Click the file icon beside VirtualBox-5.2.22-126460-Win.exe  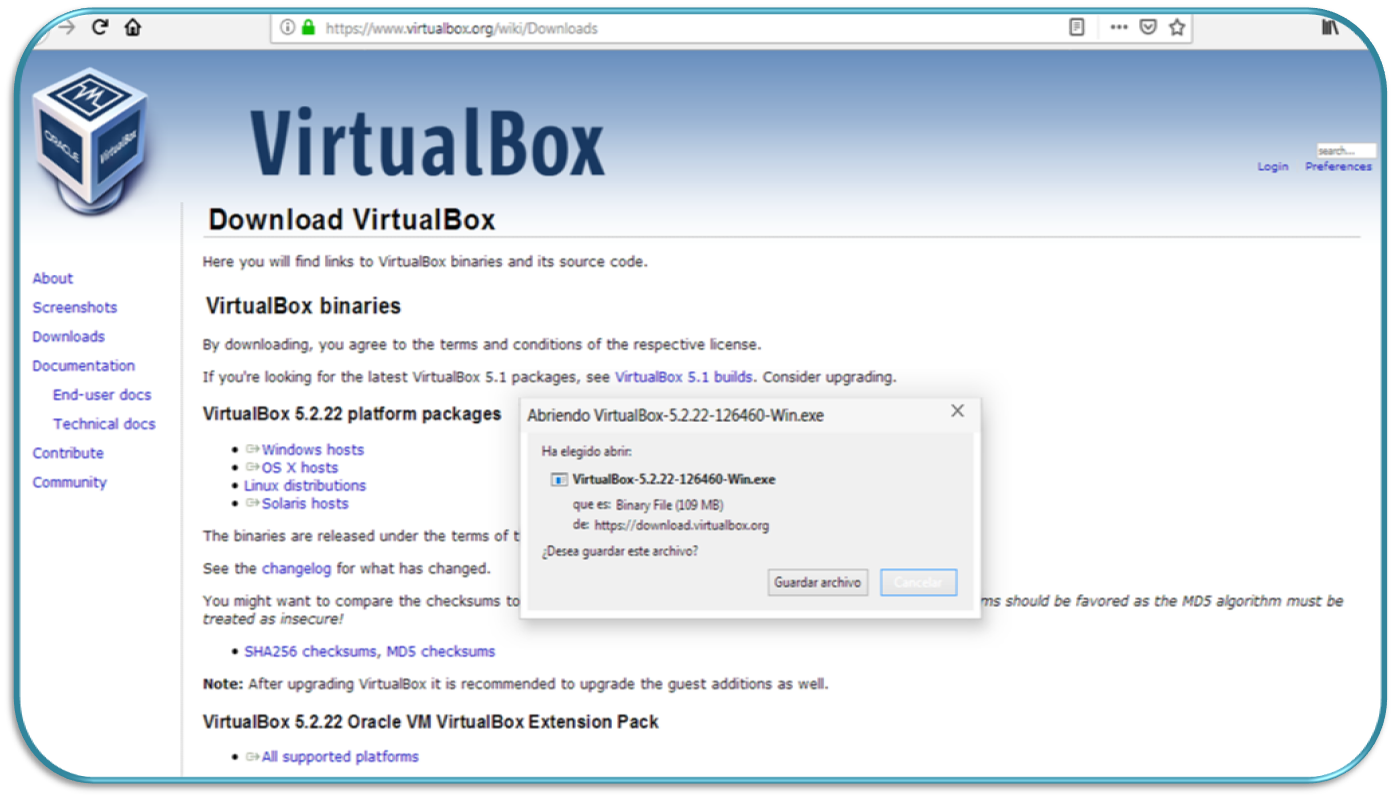pyautogui.click(x=559, y=479)
